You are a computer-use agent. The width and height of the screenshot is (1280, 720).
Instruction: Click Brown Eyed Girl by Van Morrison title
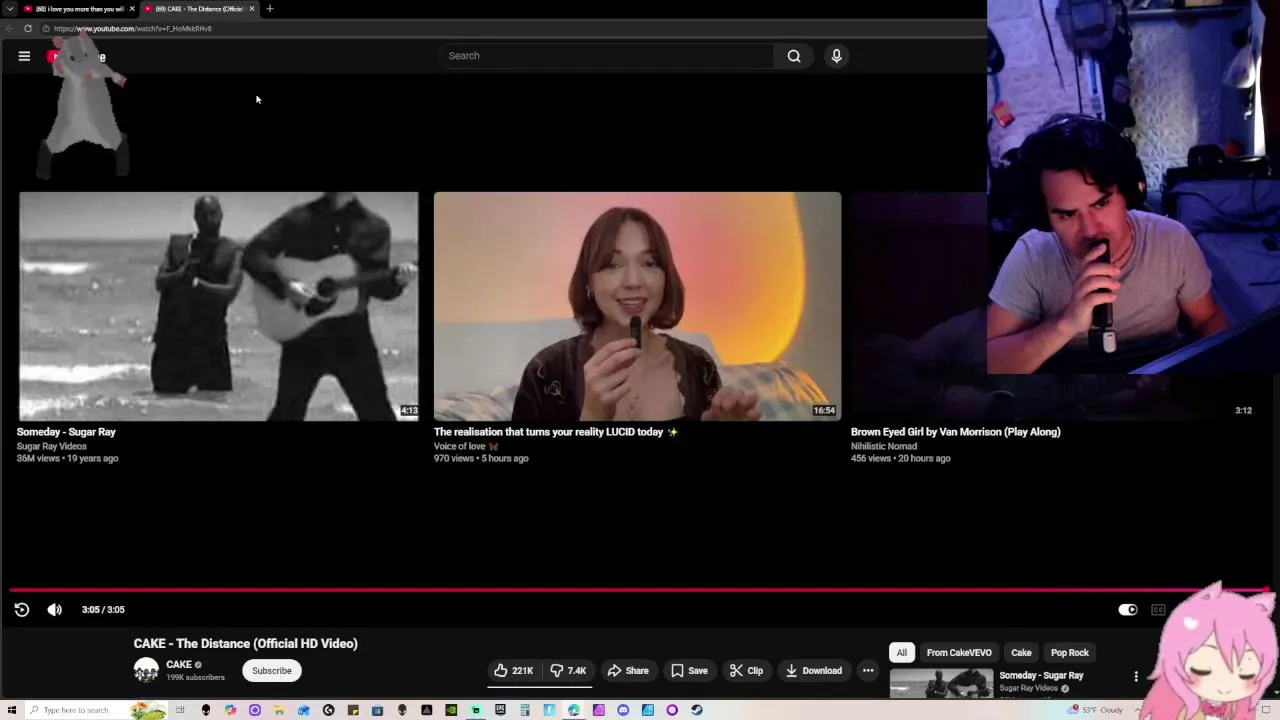[x=955, y=432]
